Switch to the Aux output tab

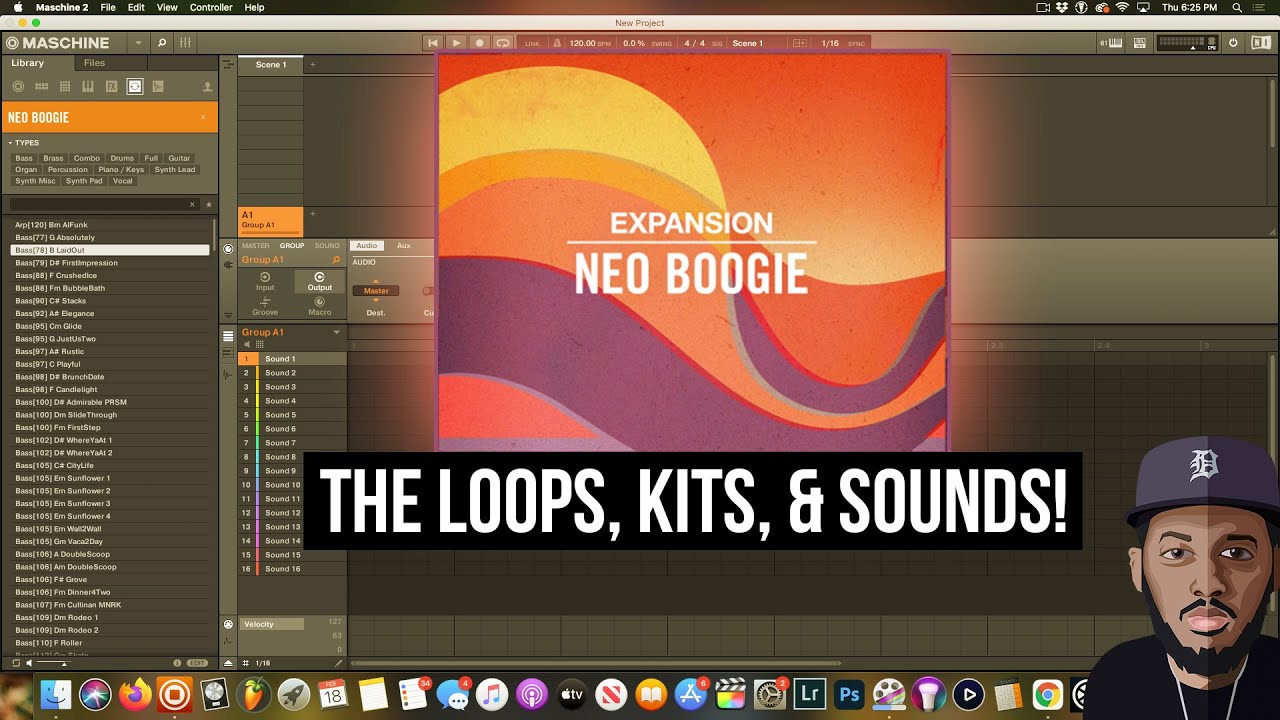[403, 245]
